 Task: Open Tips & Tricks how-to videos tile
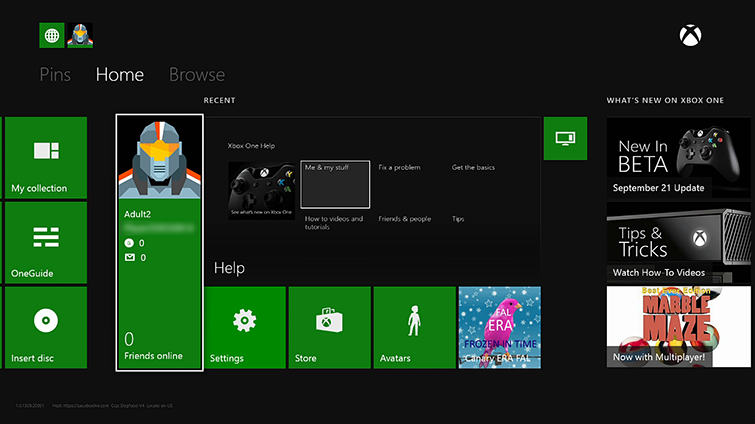(678, 242)
